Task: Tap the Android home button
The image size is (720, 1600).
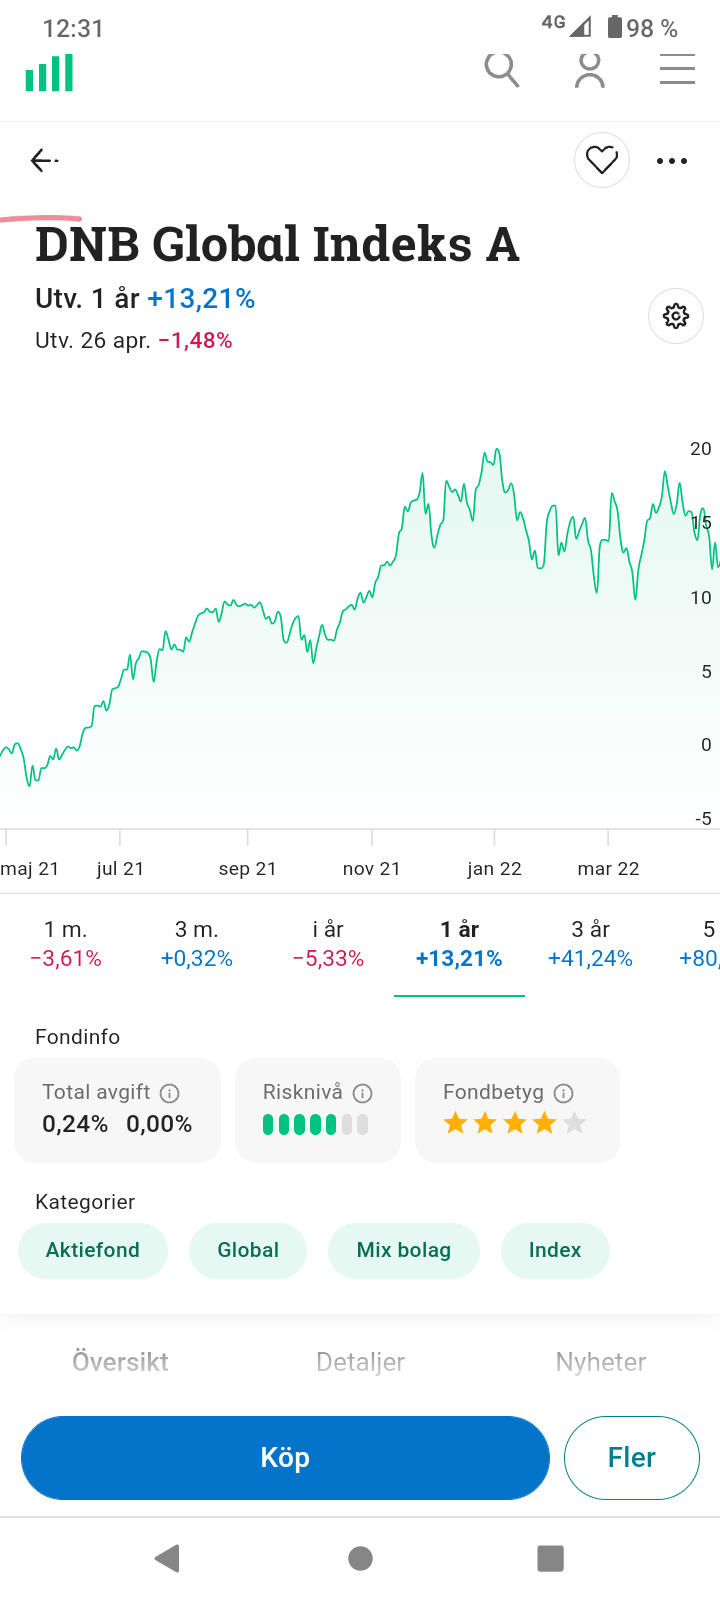Action: [x=361, y=1558]
